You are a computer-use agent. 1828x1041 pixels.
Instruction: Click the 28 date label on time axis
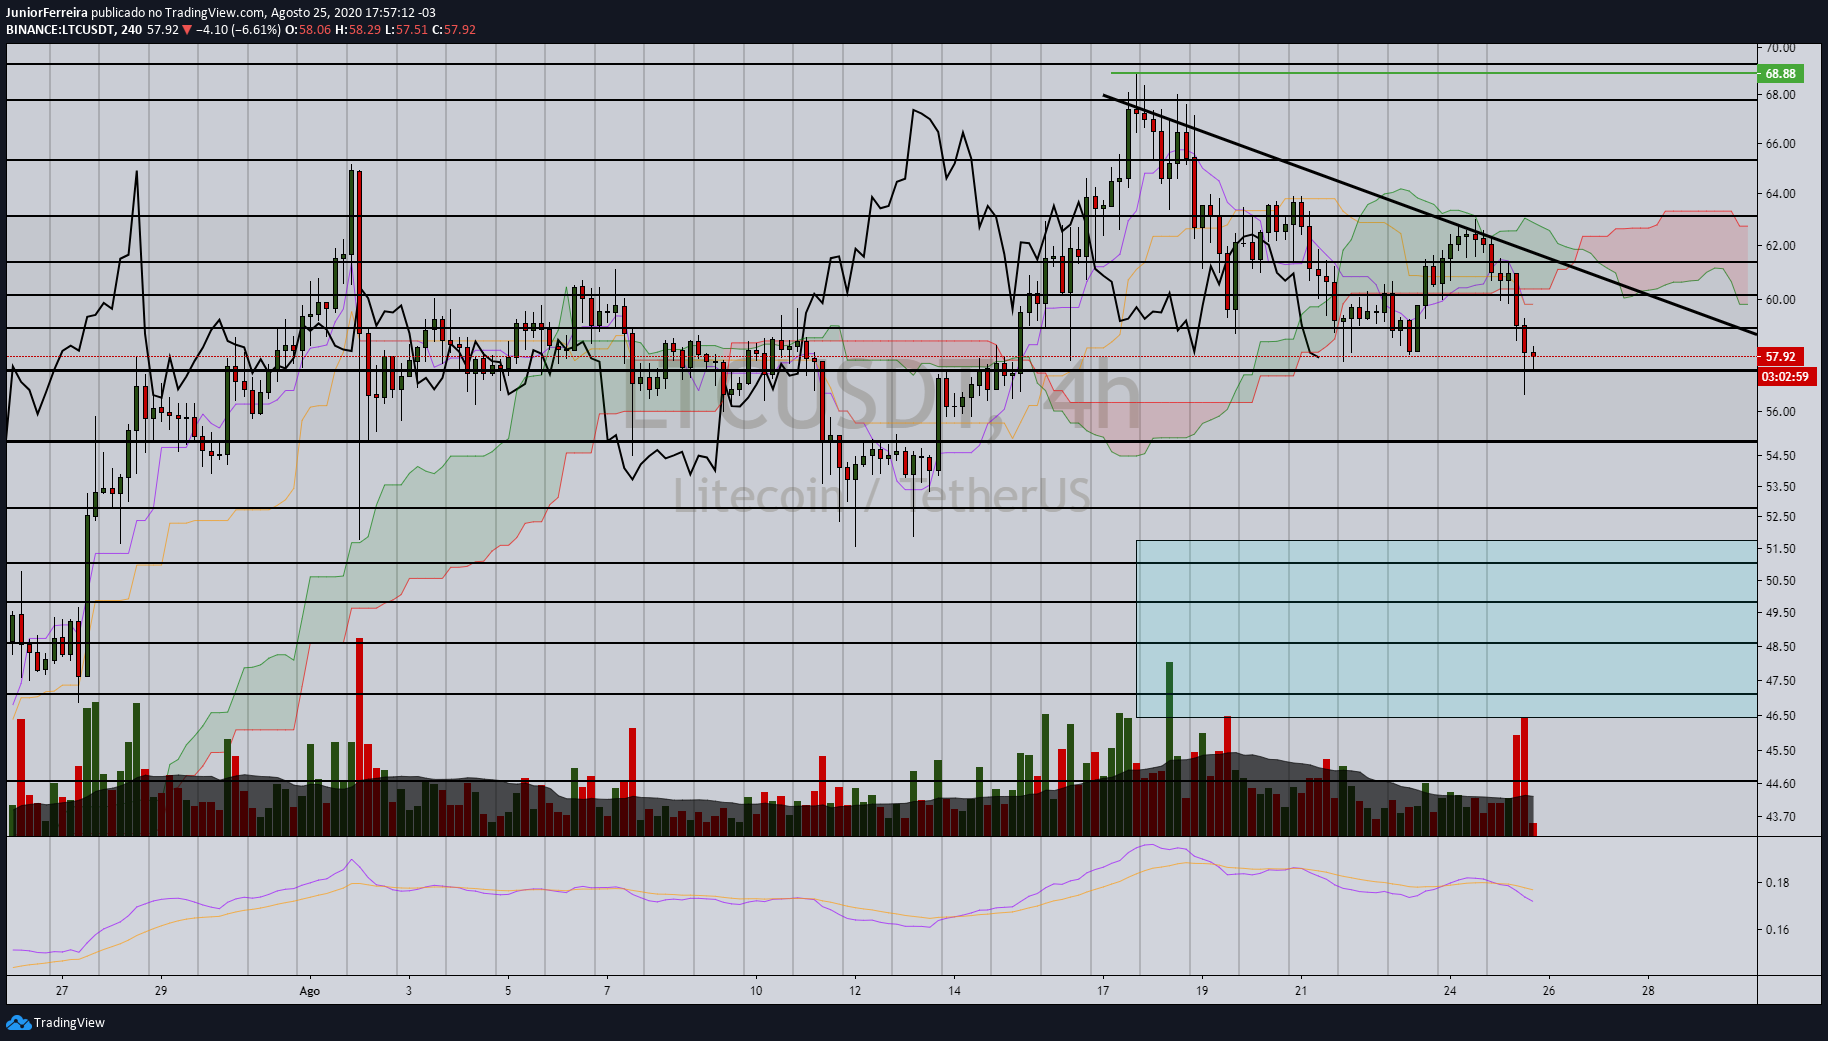point(1648,991)
